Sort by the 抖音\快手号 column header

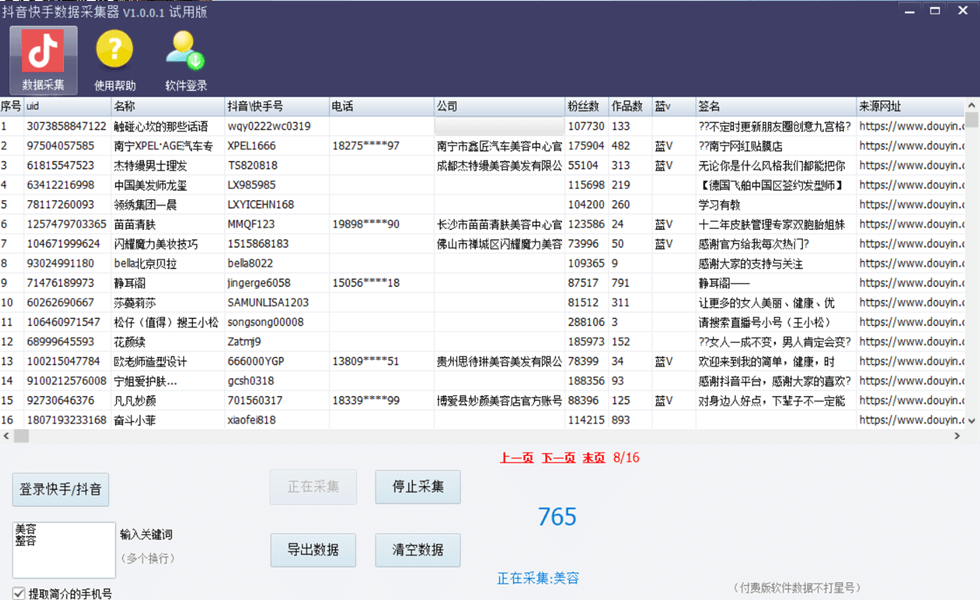pos(277,106)
